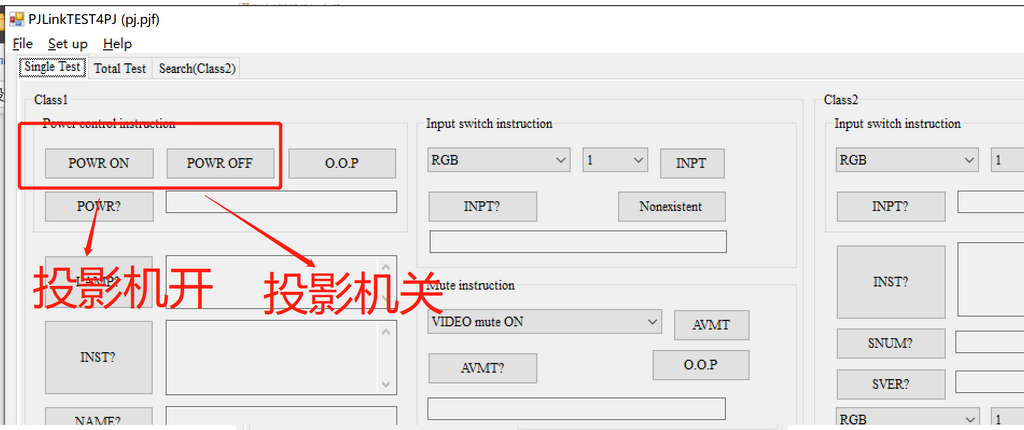This screenshot has width=1024, height=430.
Task: Click down arrow of Class1 INST? scrollbar
Action: 385,384
